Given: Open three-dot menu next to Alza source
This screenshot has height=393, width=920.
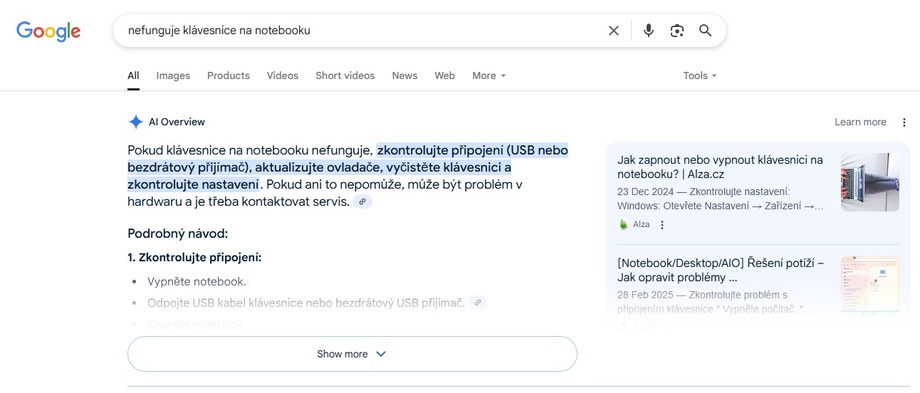Looking at the screenshot, I should pos(662,225).
